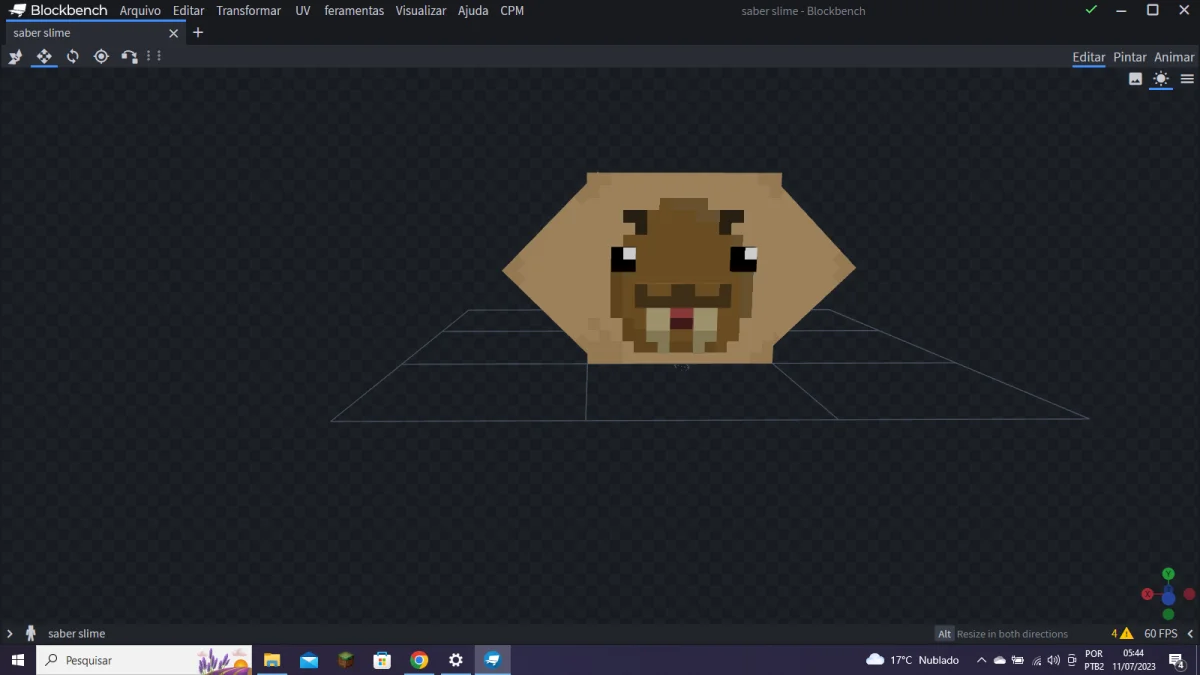Select the Resize tool in the toolbar
The image size is (1200, 675).
(x=15, y=57)
